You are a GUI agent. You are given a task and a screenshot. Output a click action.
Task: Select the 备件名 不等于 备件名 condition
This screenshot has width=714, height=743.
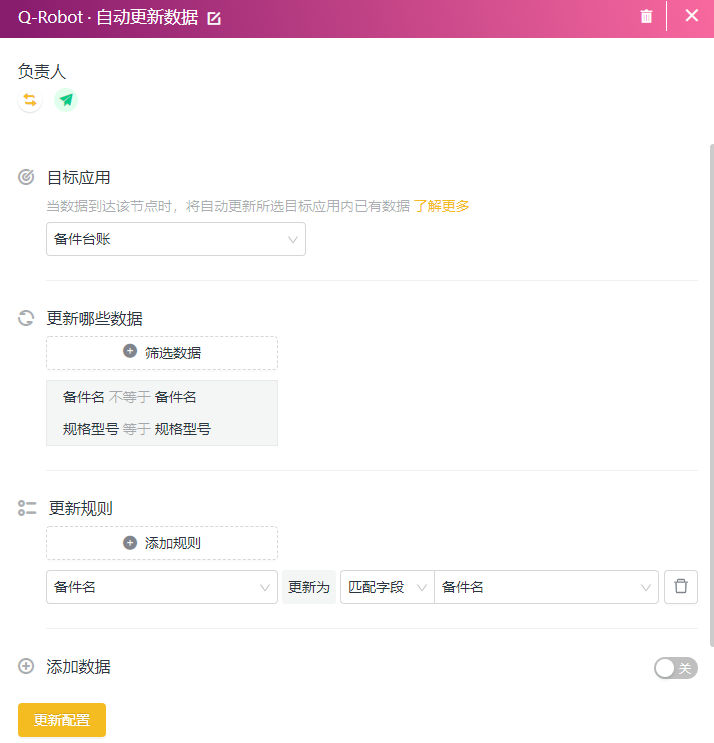click(x=129, y=397)
